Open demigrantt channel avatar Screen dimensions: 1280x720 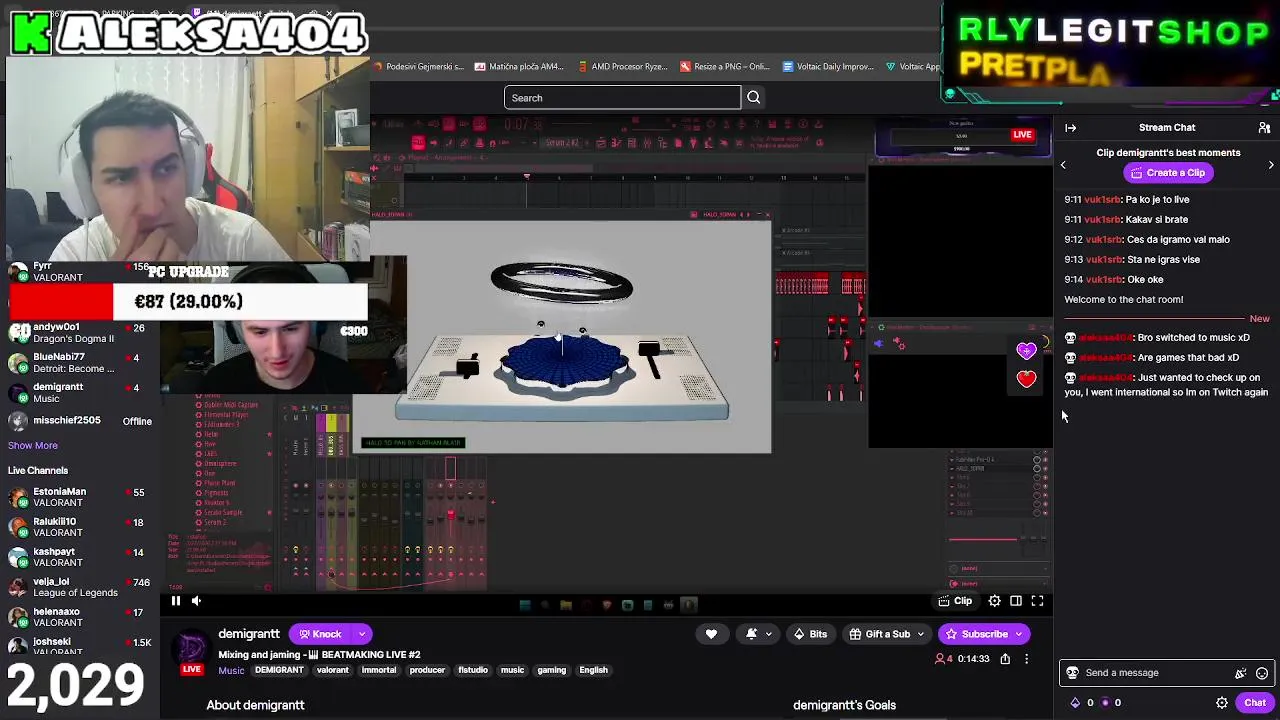(191, 647)
